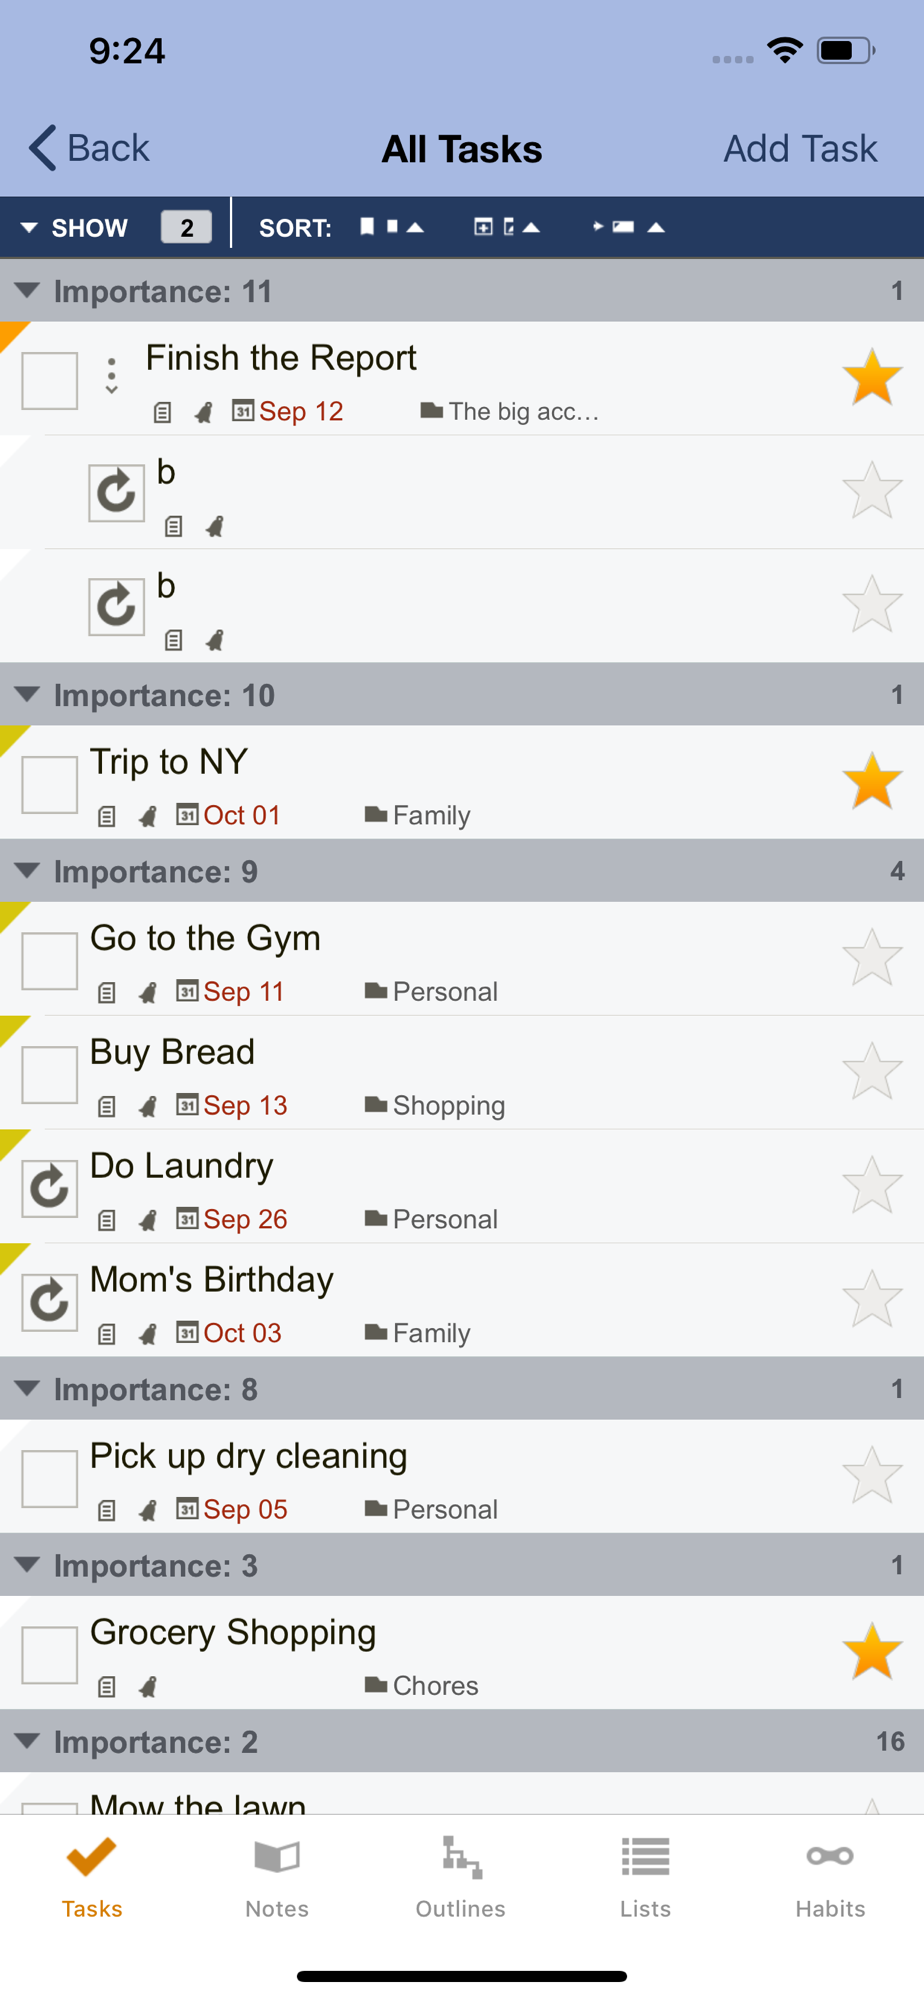Tap the recurring icon on Do Laundry
Image resolution: width=924 pixels, height=2000 pixels.
click(x=50, y=1188)
